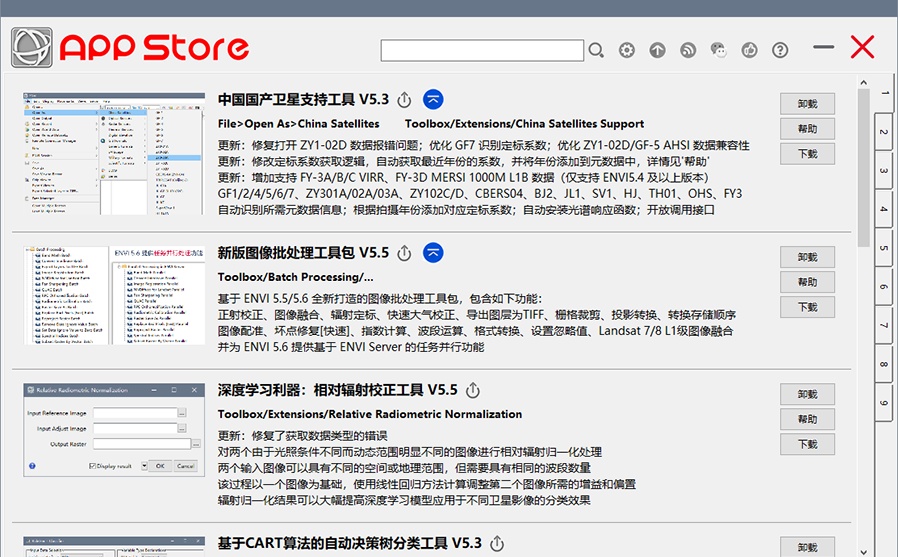The height and width of the screenshot is (557, 898).
Task: Click 帮助 button for 相对辐射校正工具
Action: 808,420
